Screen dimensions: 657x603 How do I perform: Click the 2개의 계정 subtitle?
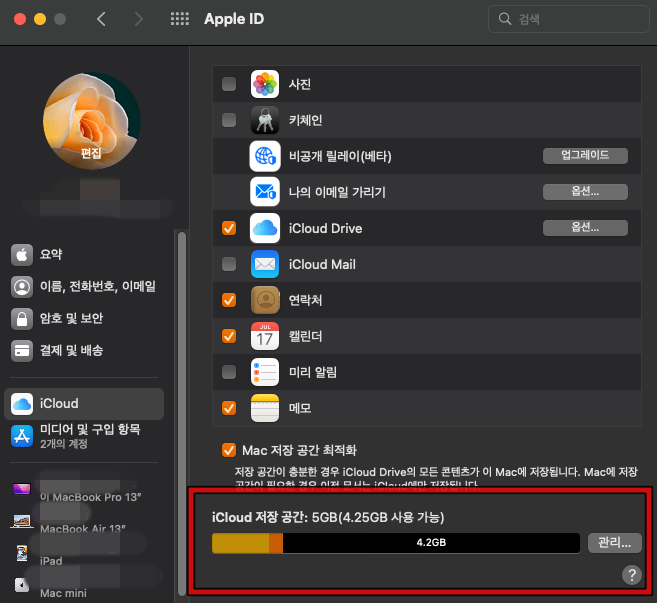(x=64, y=444)
